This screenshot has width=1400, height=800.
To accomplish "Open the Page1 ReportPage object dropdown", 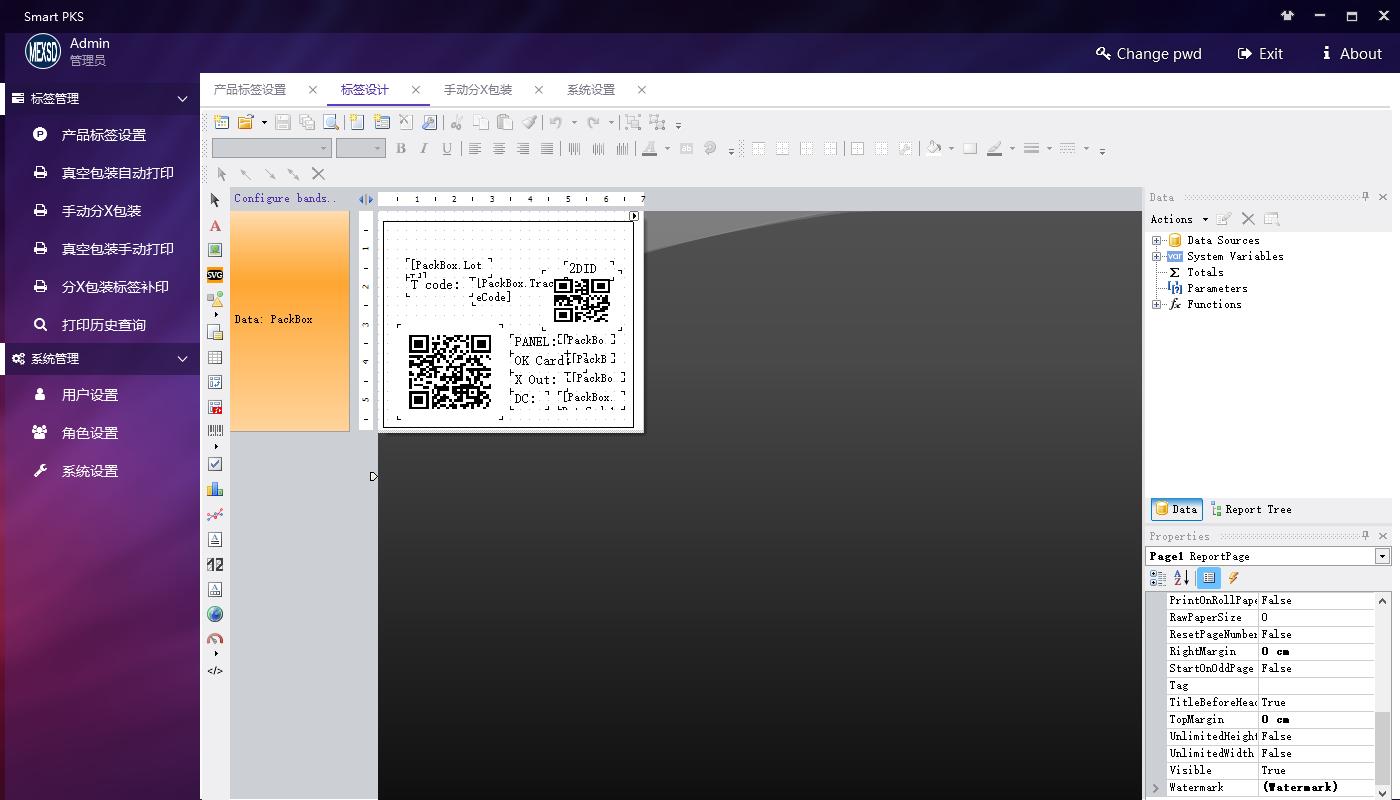I will [1382, 556].
